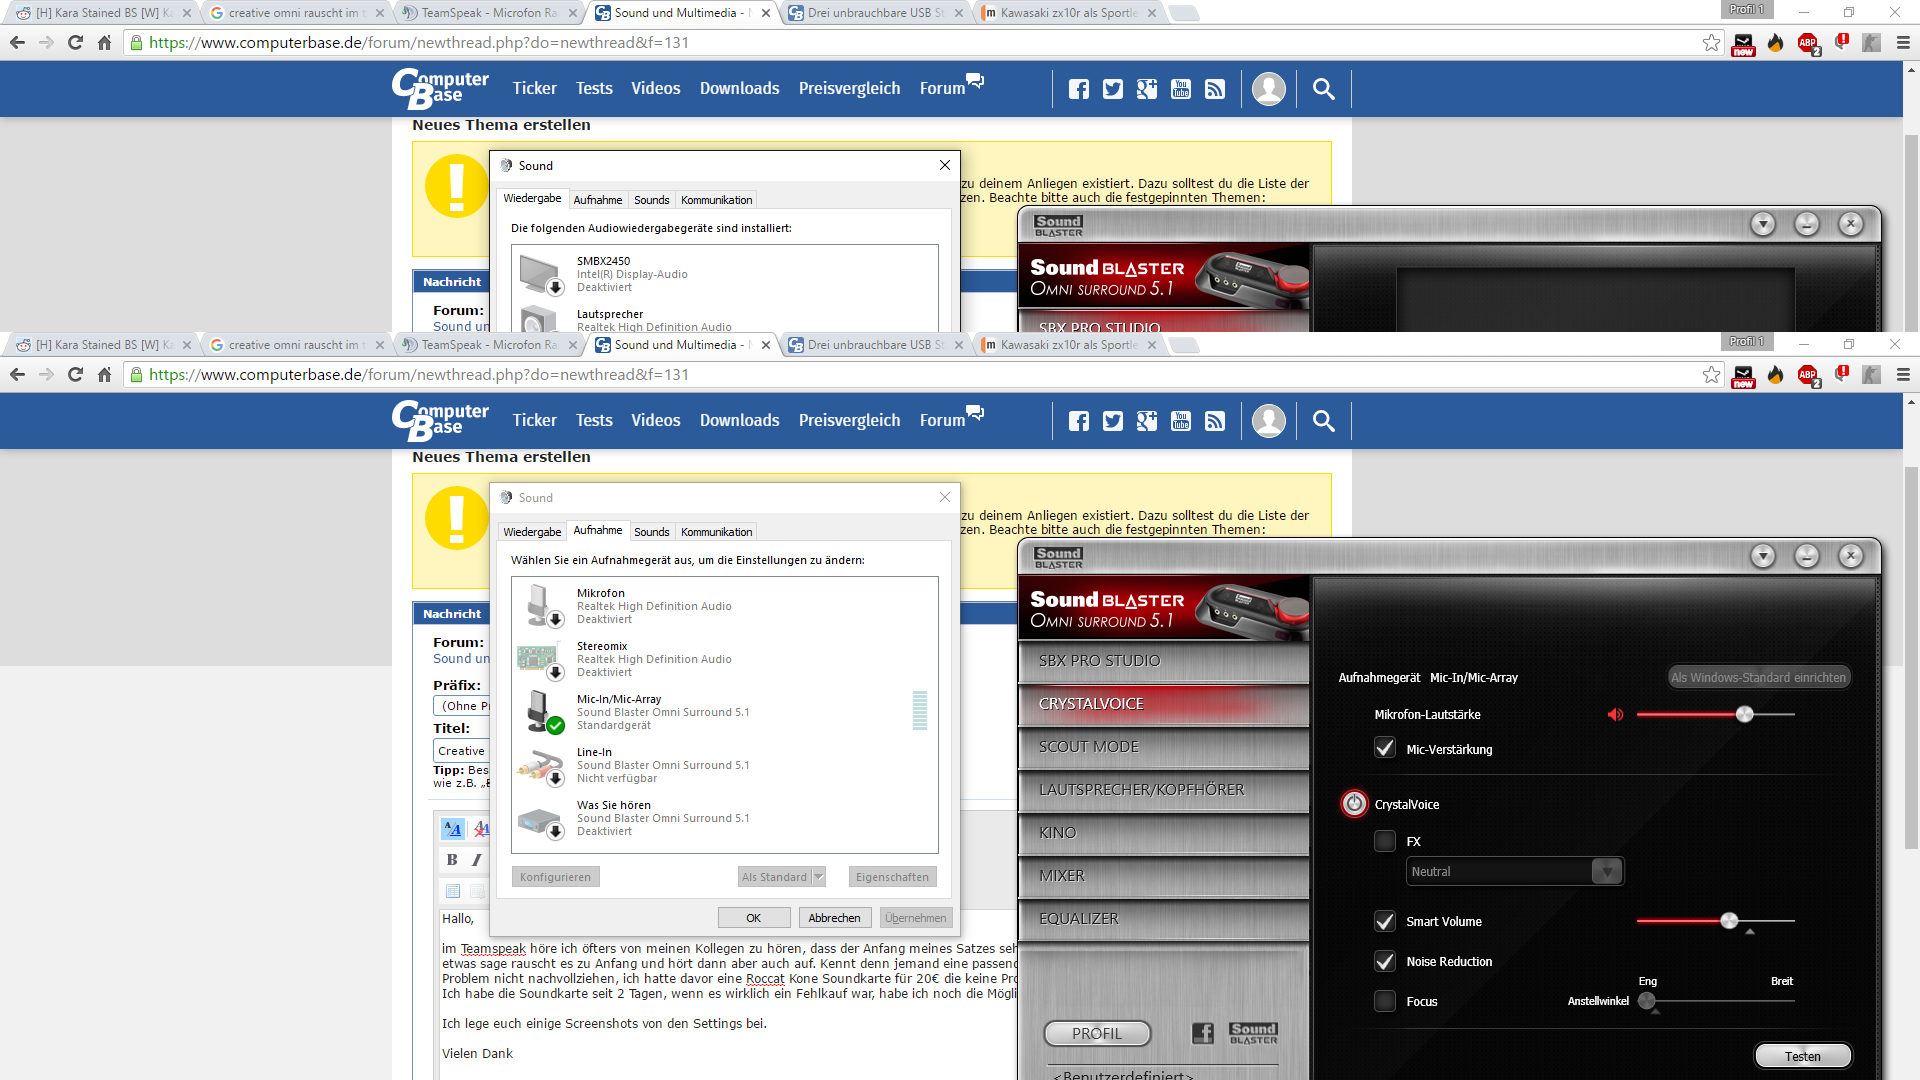Click flame extension icon in lower browser window
The image size is (1920, 1080).
[1776, 375]
